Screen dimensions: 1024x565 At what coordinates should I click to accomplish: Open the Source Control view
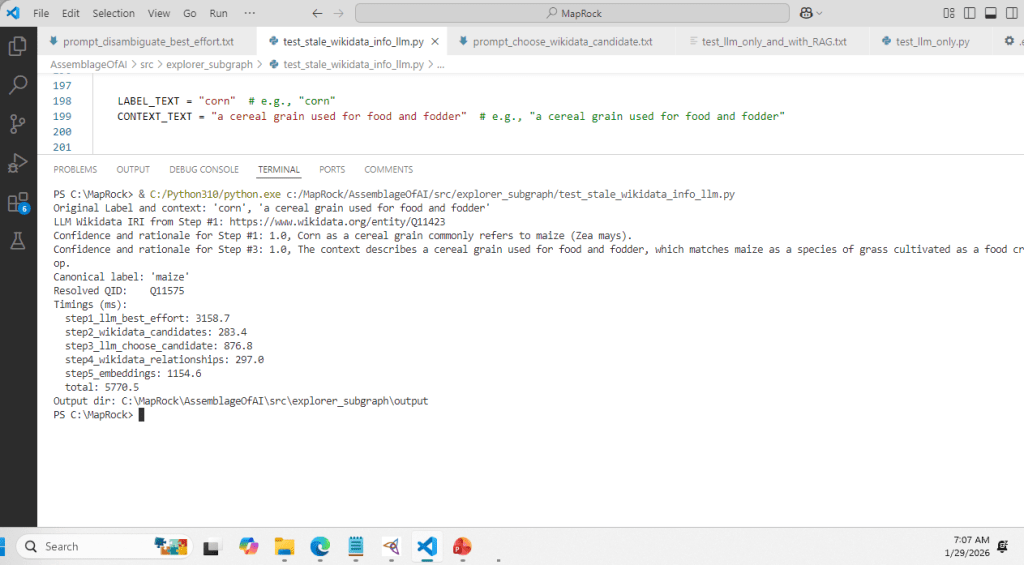point(17,124)
